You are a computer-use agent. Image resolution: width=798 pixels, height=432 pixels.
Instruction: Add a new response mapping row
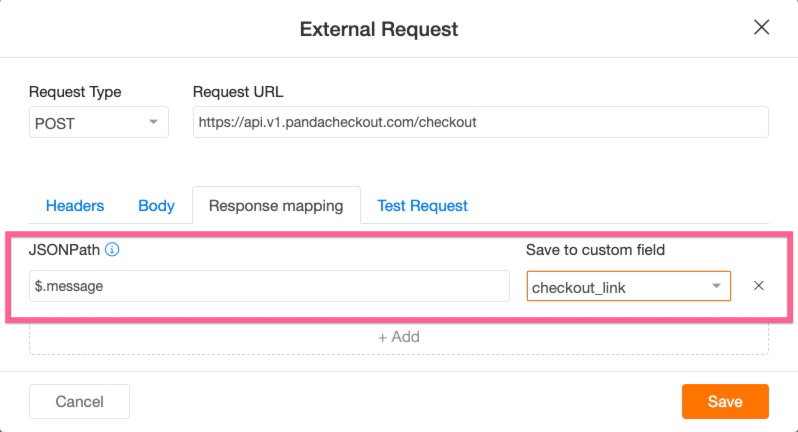(x=399, y=337)
